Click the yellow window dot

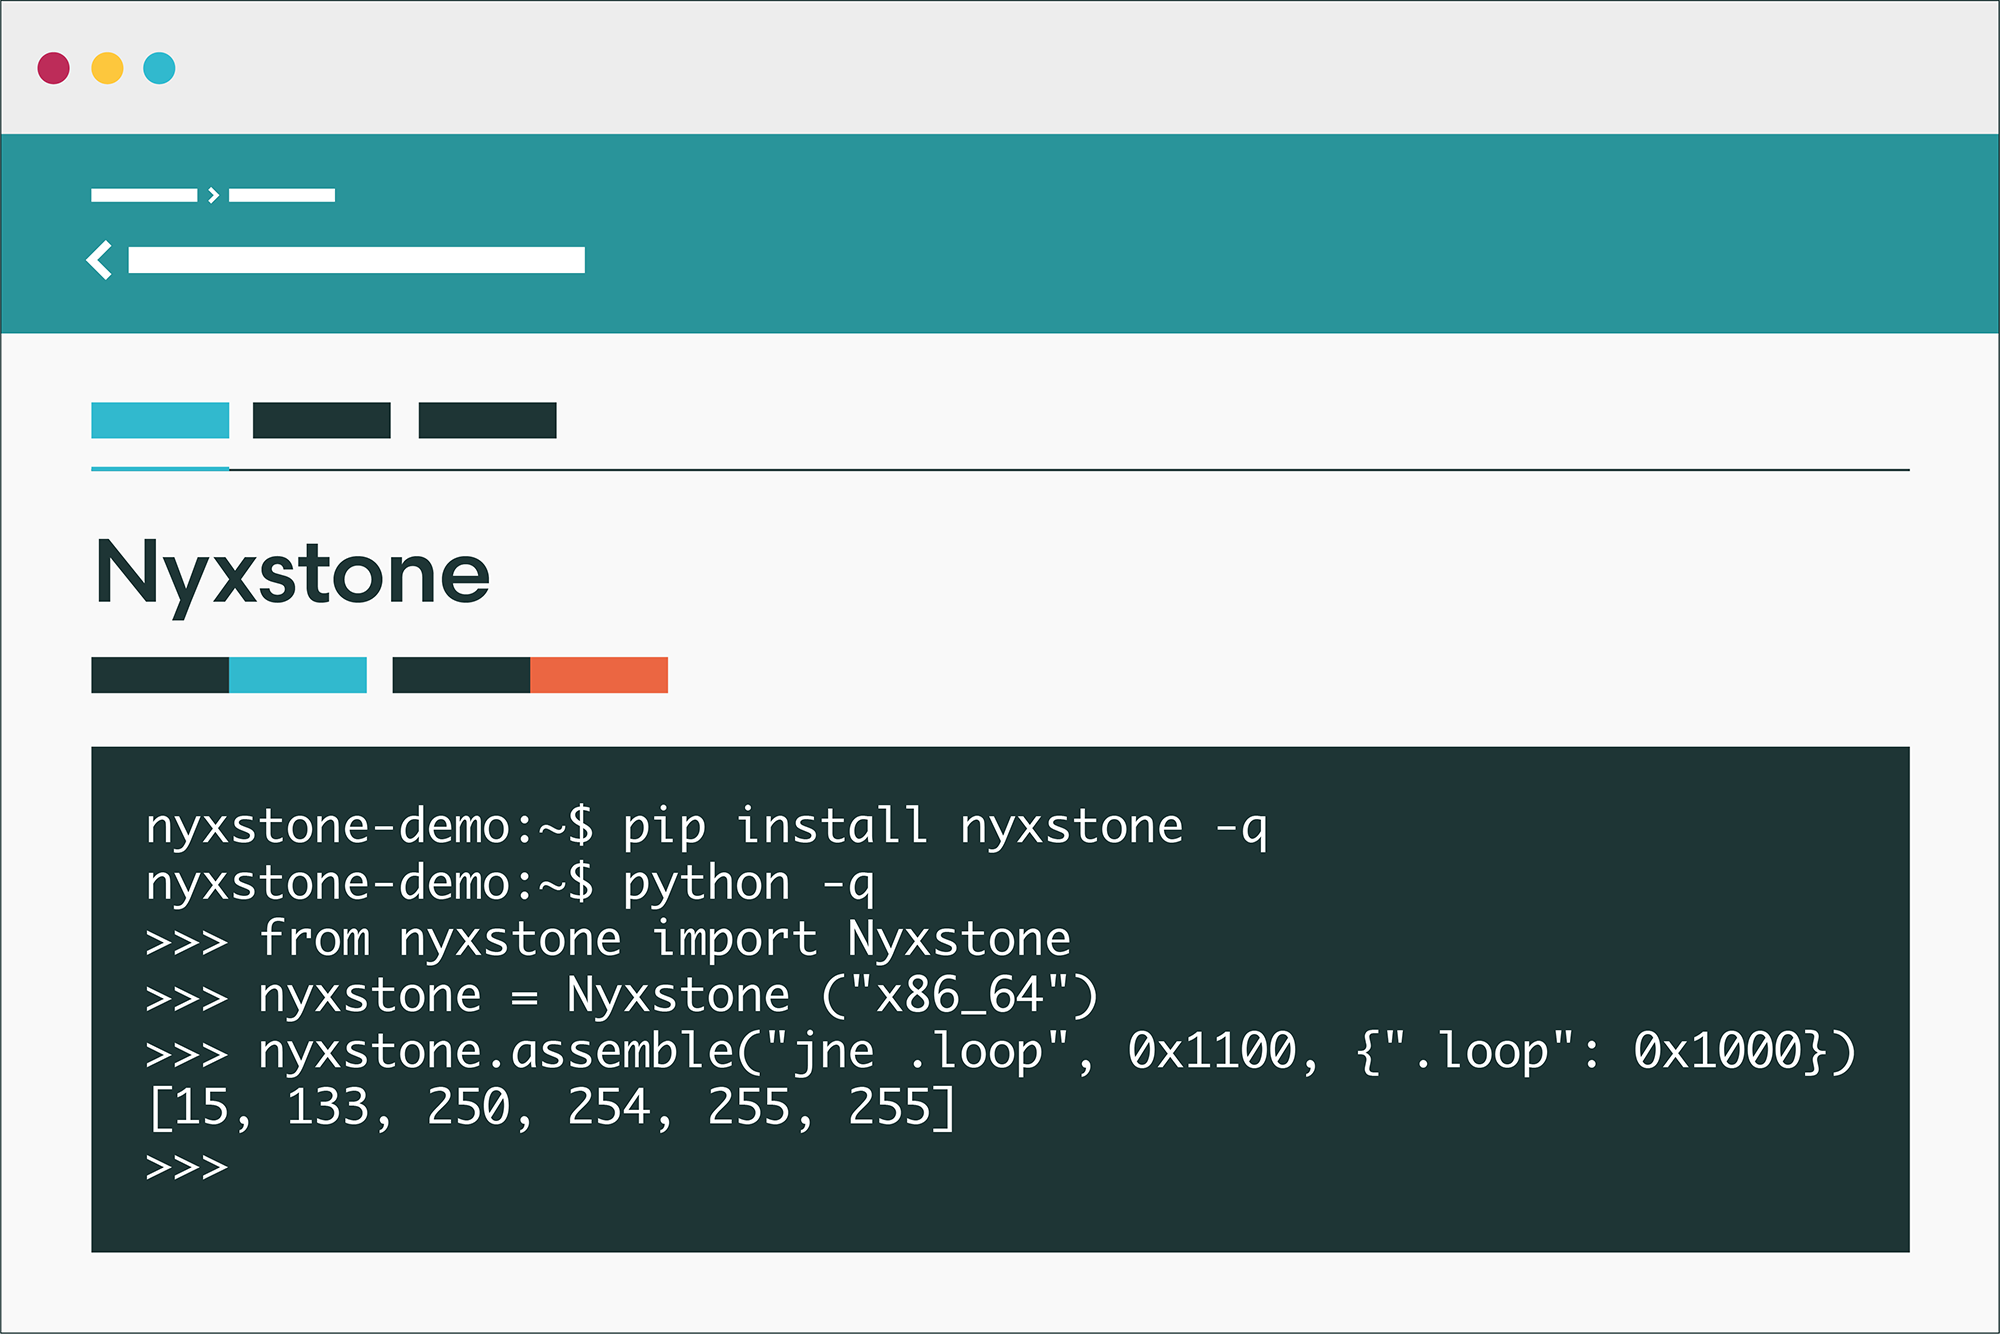click(x=107, y=68)
